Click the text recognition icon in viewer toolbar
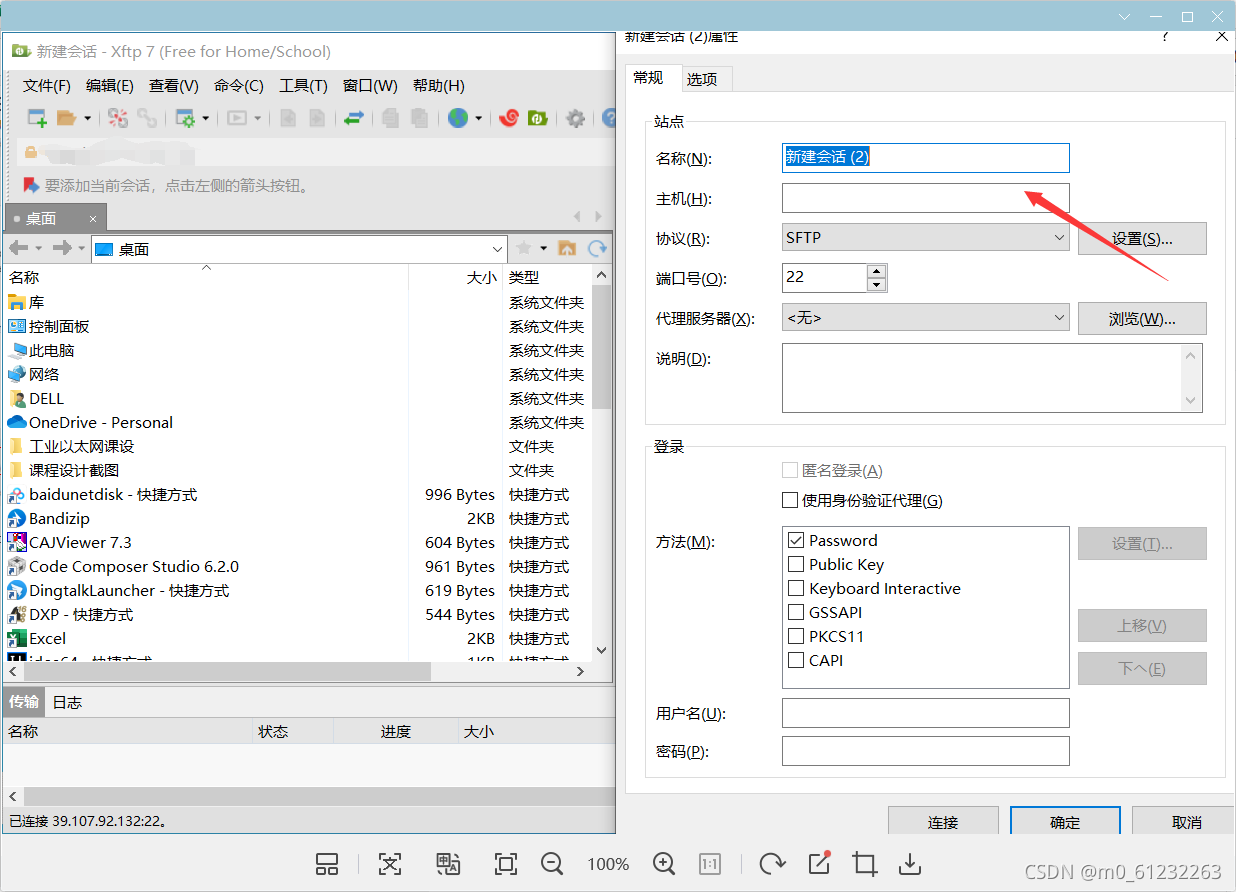Image resolution: width=1236 pixels, height=892 pixels. [389, 864]
